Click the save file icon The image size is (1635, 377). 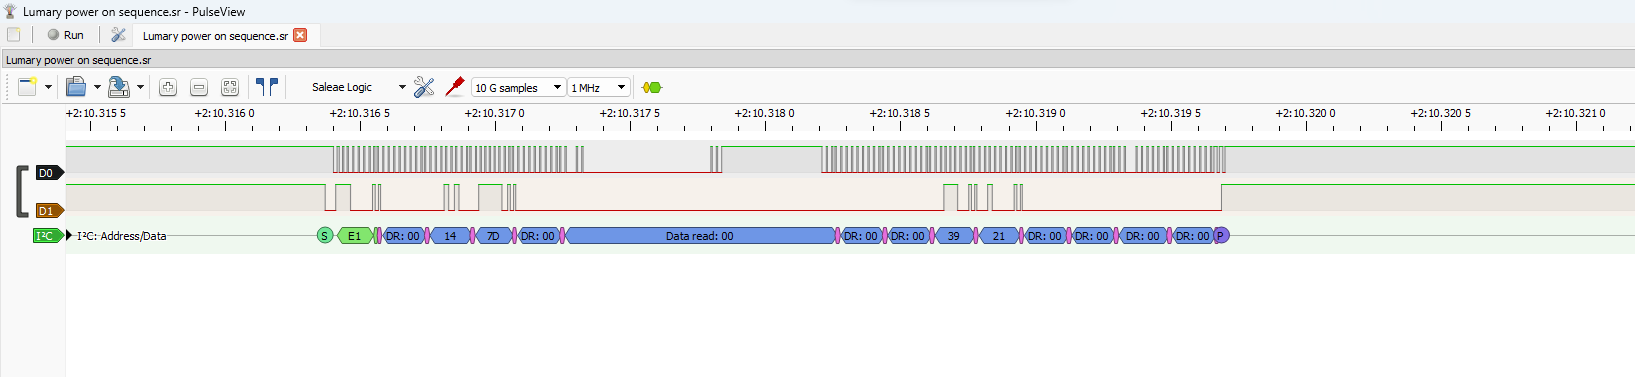119,87
